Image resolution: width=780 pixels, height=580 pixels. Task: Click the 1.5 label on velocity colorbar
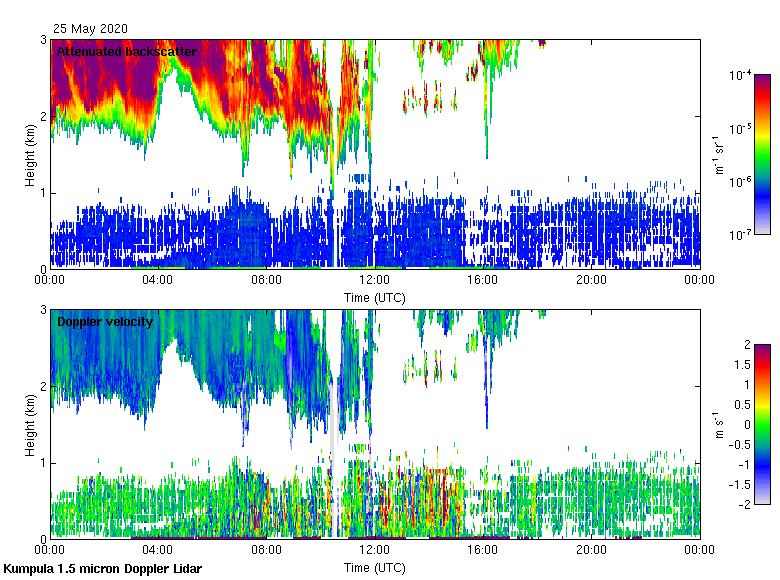tap(742, 365)
